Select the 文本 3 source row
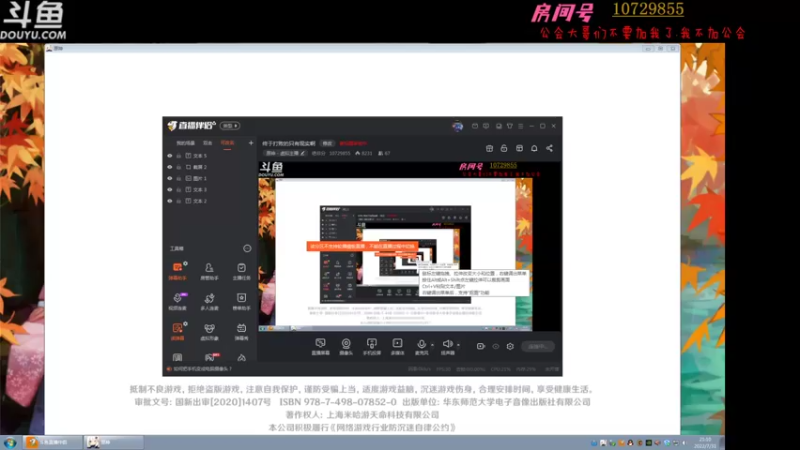800x450 pixels. pos(210,189)
